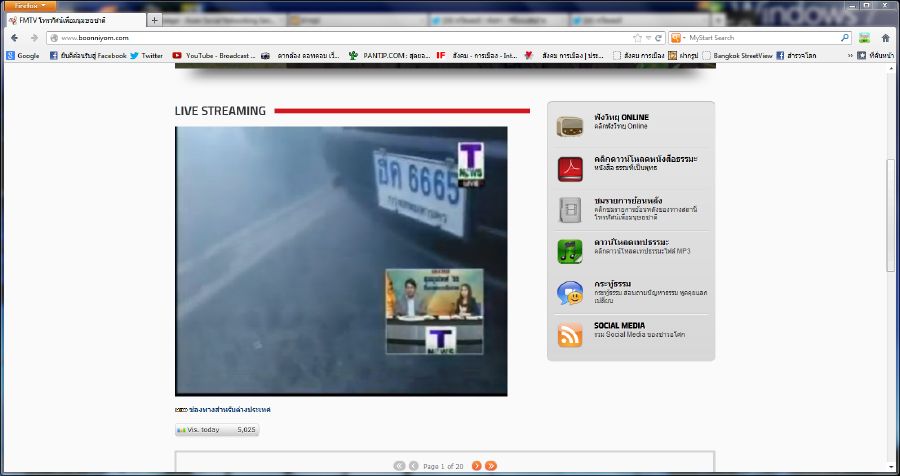
Task: Click the orange RSS Social Media icon
Action: pyautogui.click(x=570, y=335)
